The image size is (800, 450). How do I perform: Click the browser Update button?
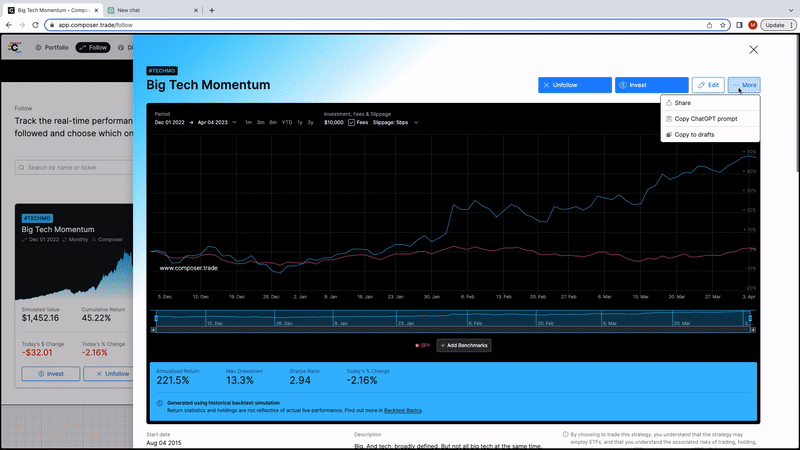click(x=778, y=25)
